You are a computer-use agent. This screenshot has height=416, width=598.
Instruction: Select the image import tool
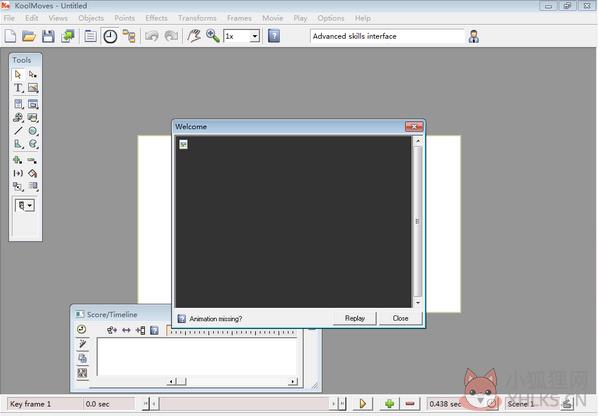tap(33, 88)
